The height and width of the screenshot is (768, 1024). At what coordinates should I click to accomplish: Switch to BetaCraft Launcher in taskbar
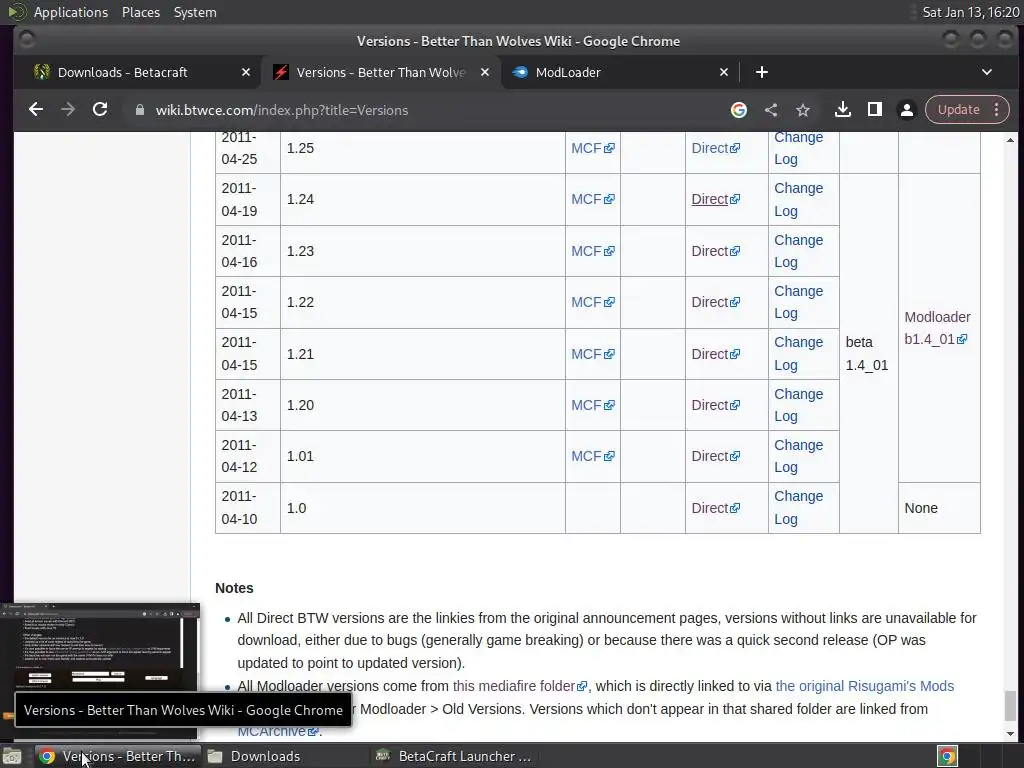(x=455, y=756)
